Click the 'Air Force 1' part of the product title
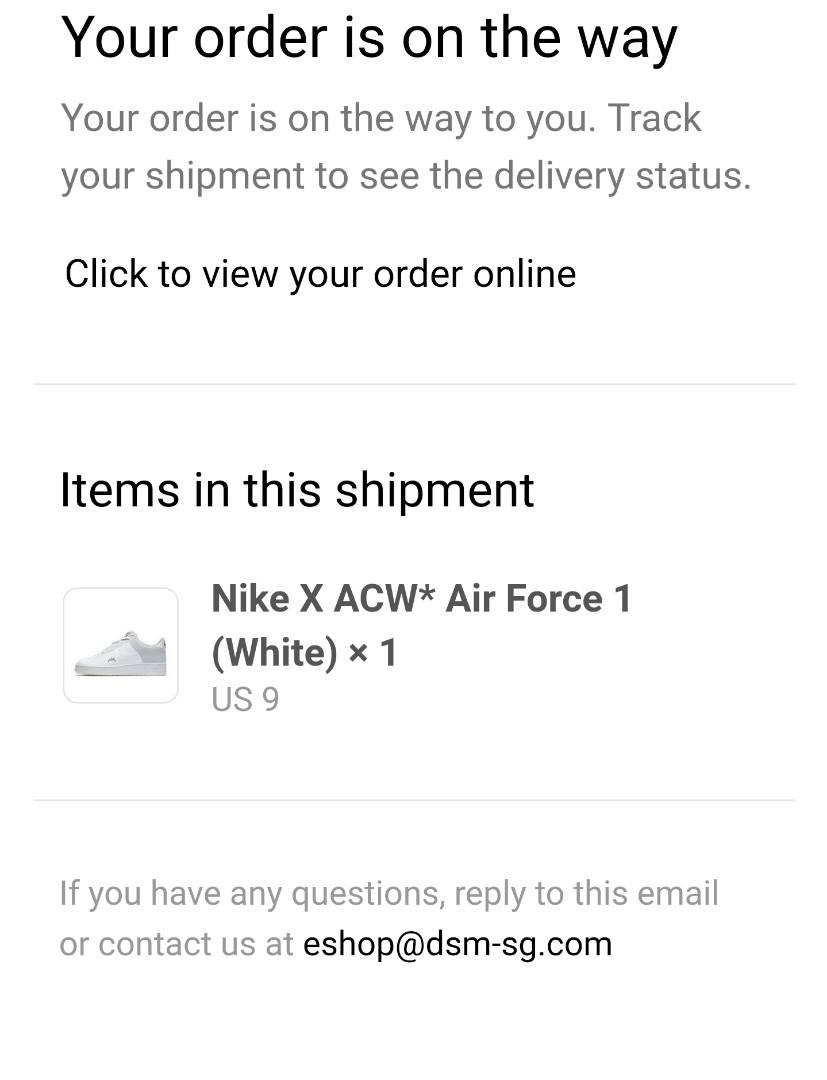This screenshot has height=1080, width=827. [x=538, y=599]
